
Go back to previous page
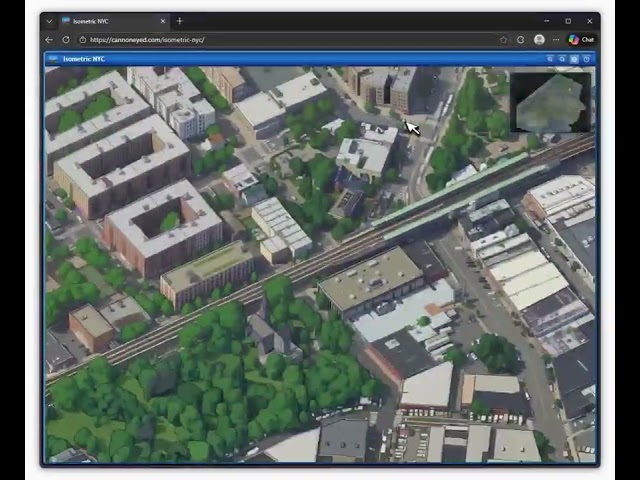coord(49,40)
